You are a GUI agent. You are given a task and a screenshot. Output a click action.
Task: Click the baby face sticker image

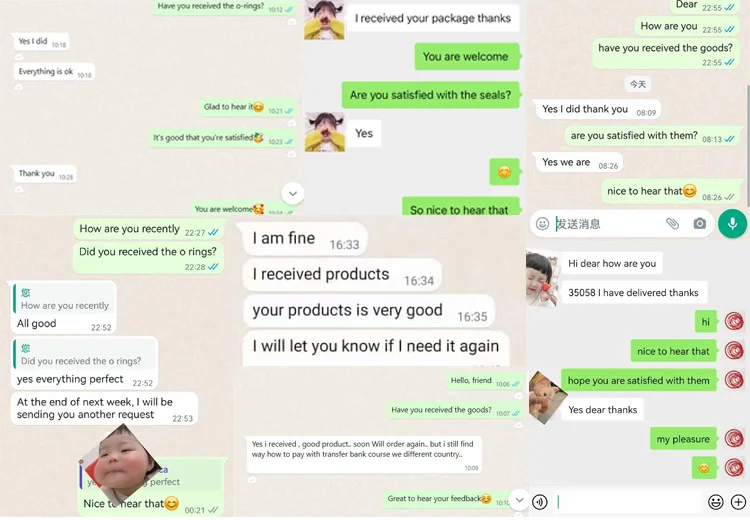tap(121, 462)
